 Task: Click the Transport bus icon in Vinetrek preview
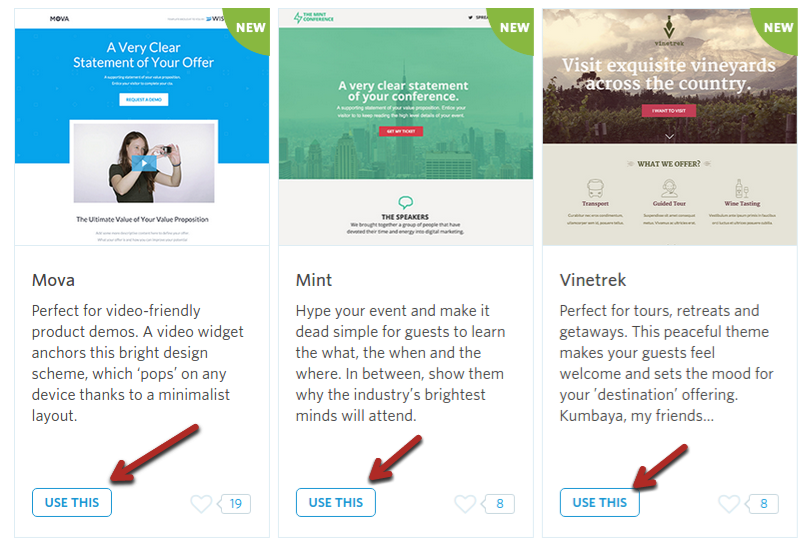coord(595,188)
